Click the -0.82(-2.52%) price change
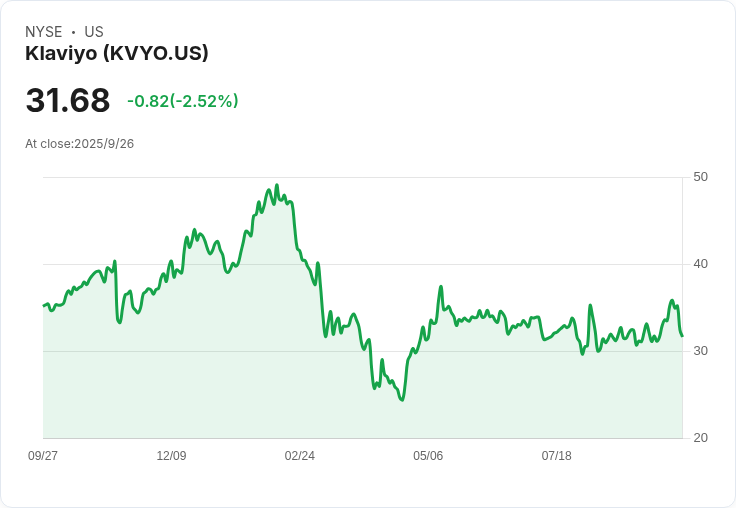The height and width of the screenshot is (508, 736). (183, 101)
